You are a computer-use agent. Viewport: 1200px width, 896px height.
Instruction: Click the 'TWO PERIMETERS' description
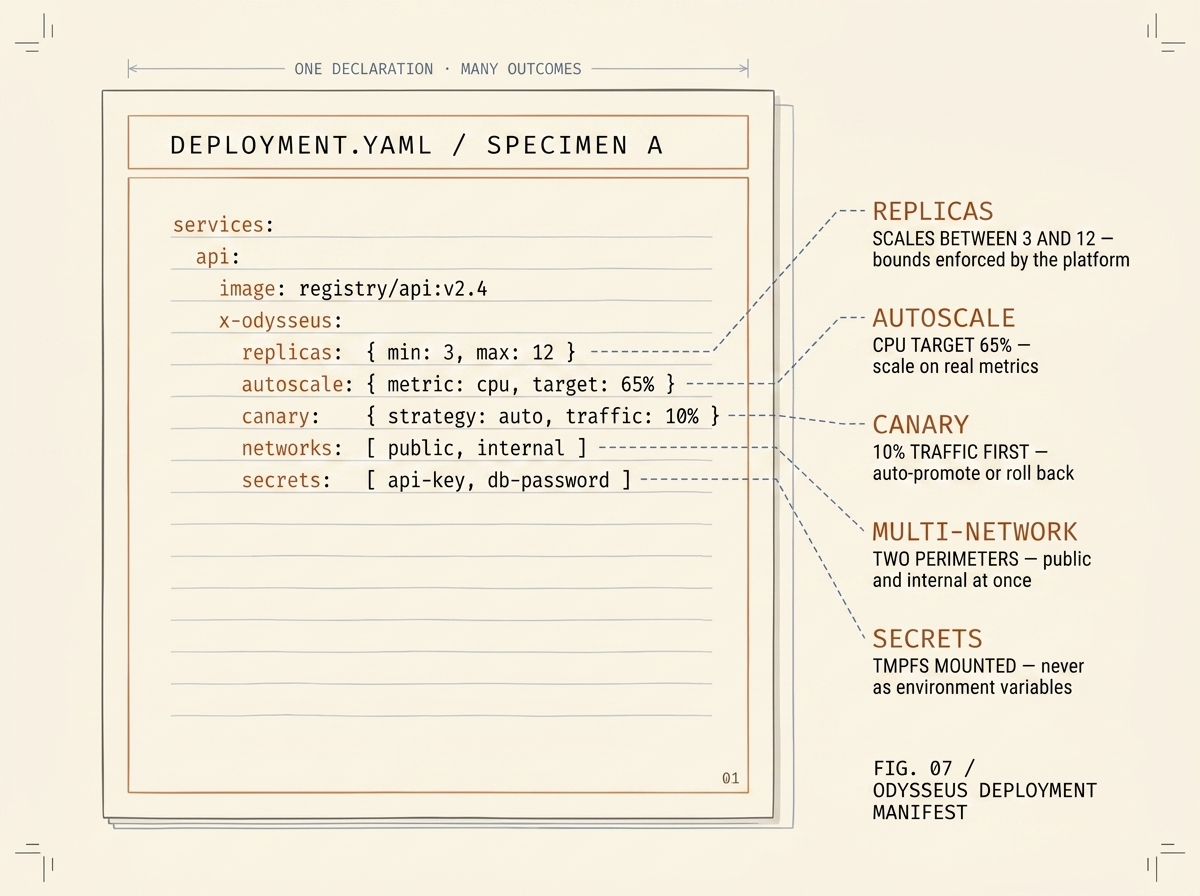pyautogui.click(x=982, y=569)
